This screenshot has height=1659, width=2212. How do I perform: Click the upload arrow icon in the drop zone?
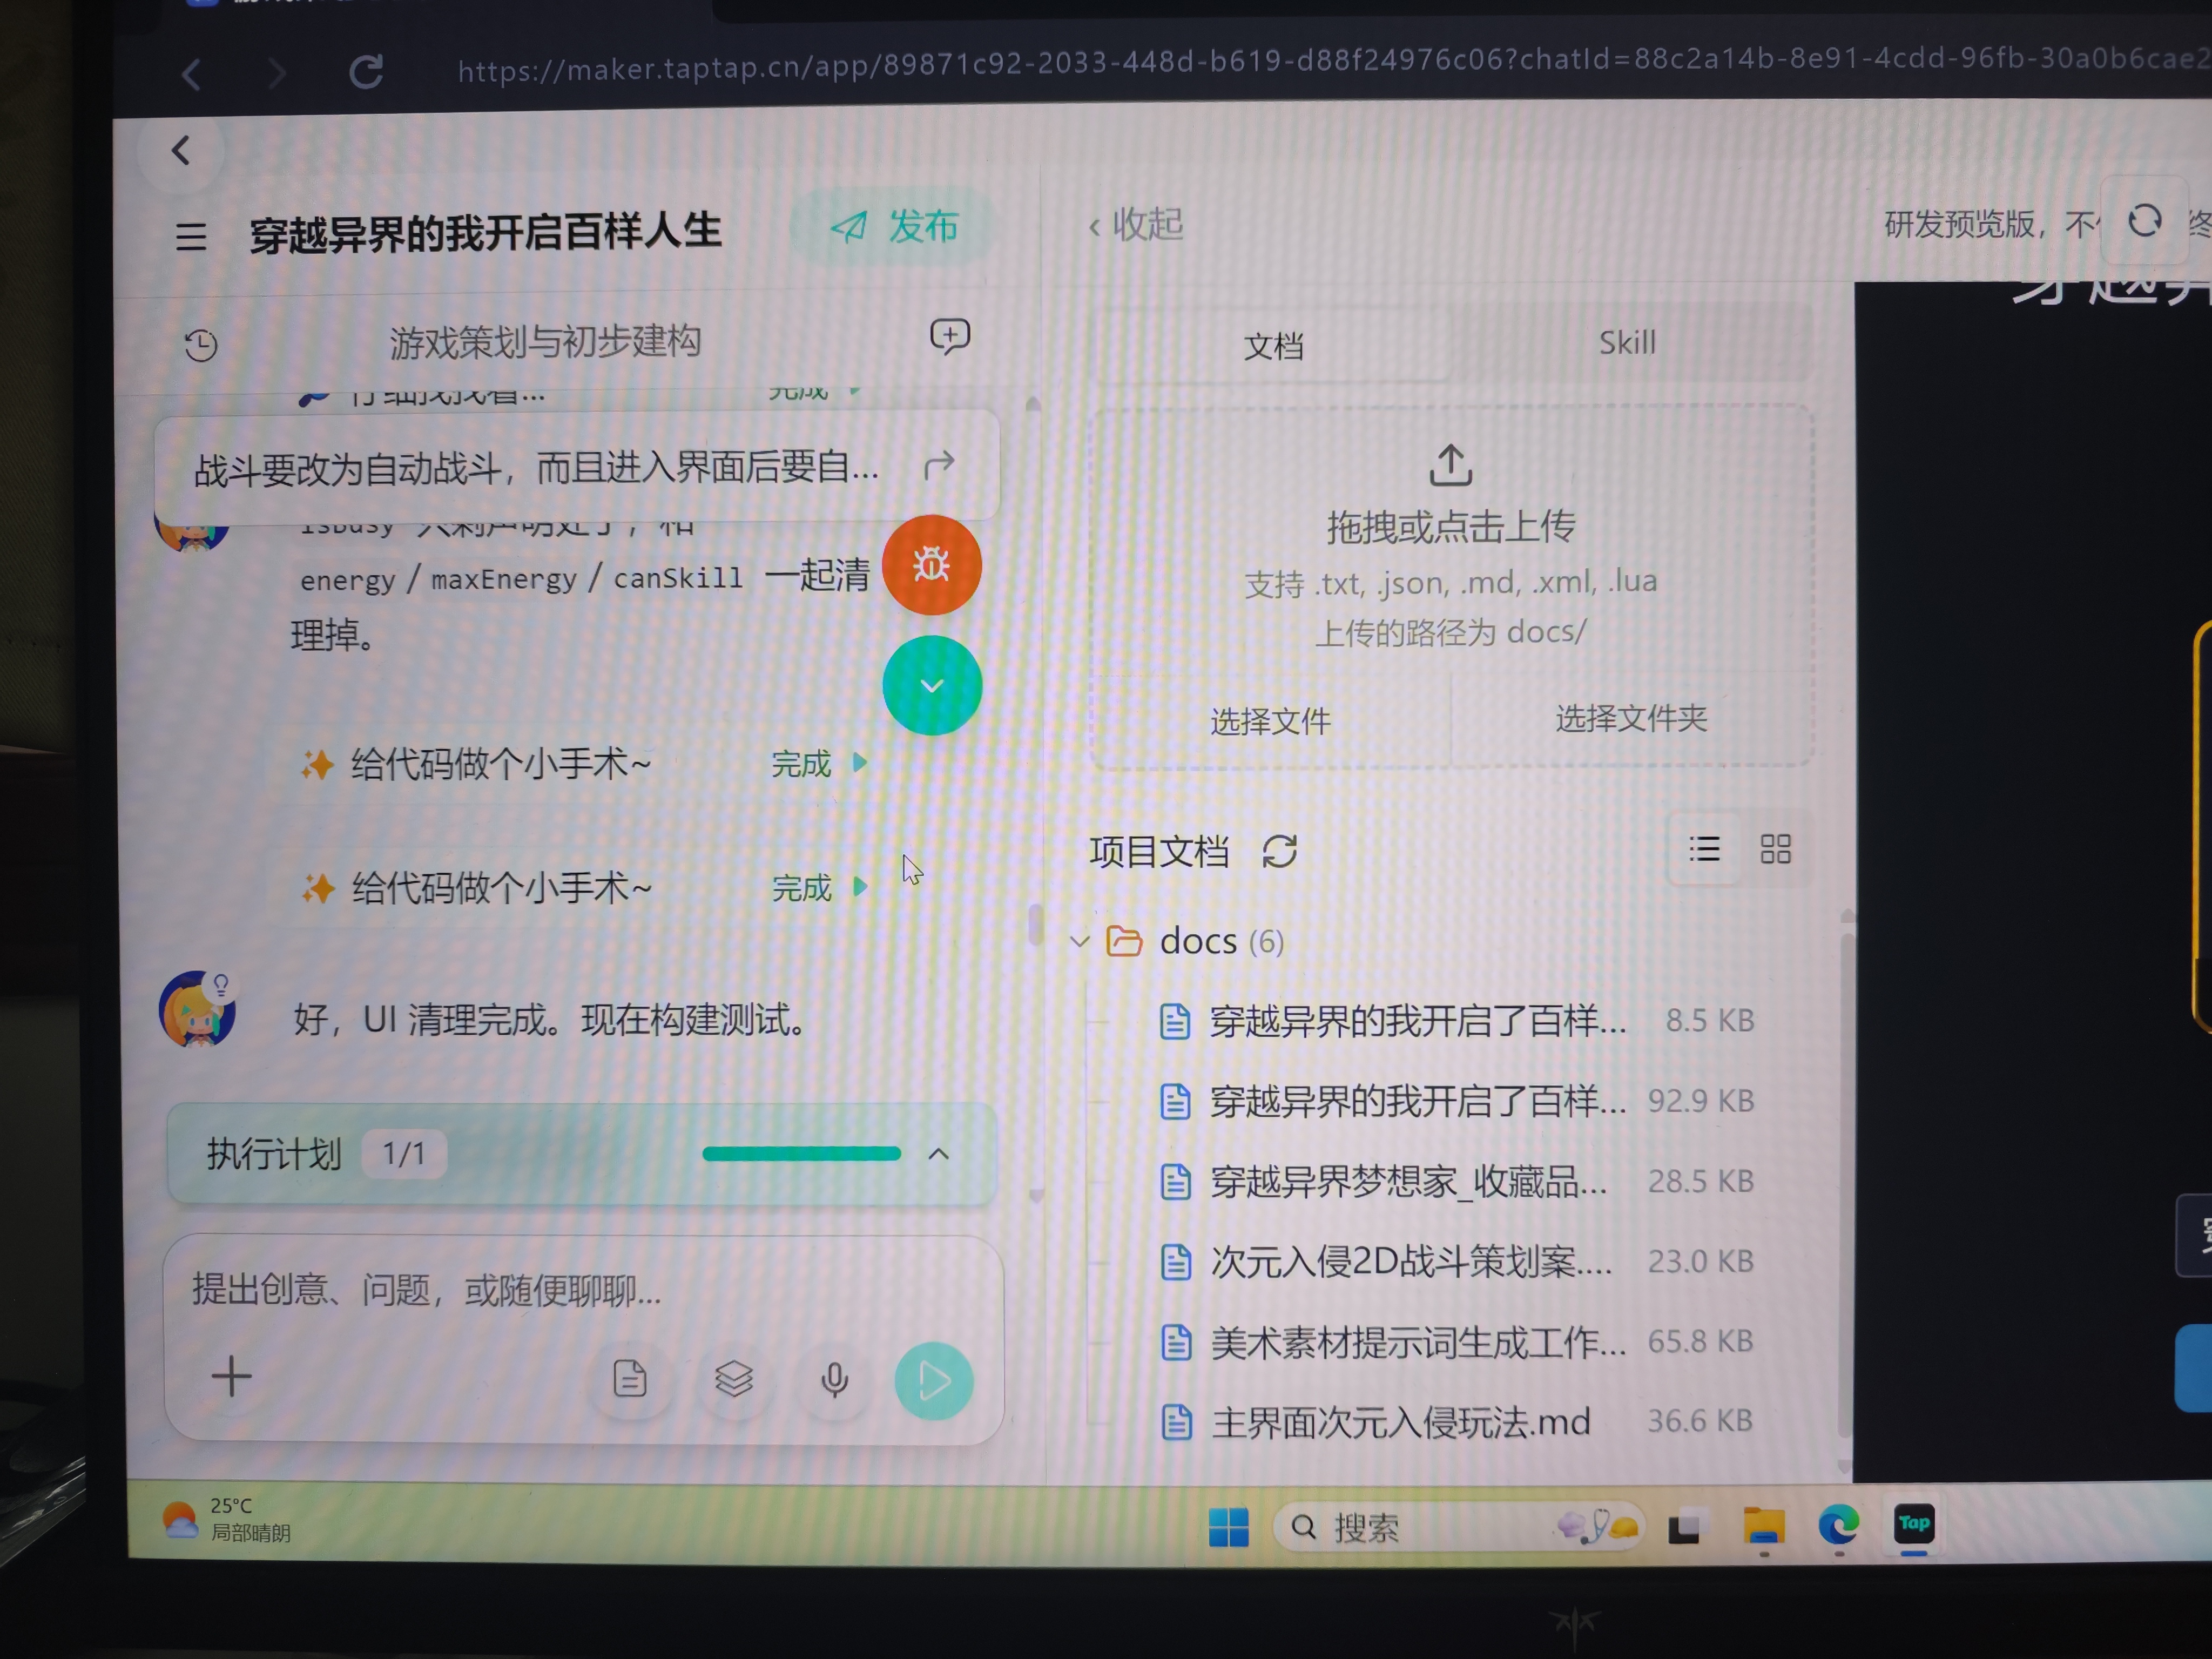tap(1450, 465)
